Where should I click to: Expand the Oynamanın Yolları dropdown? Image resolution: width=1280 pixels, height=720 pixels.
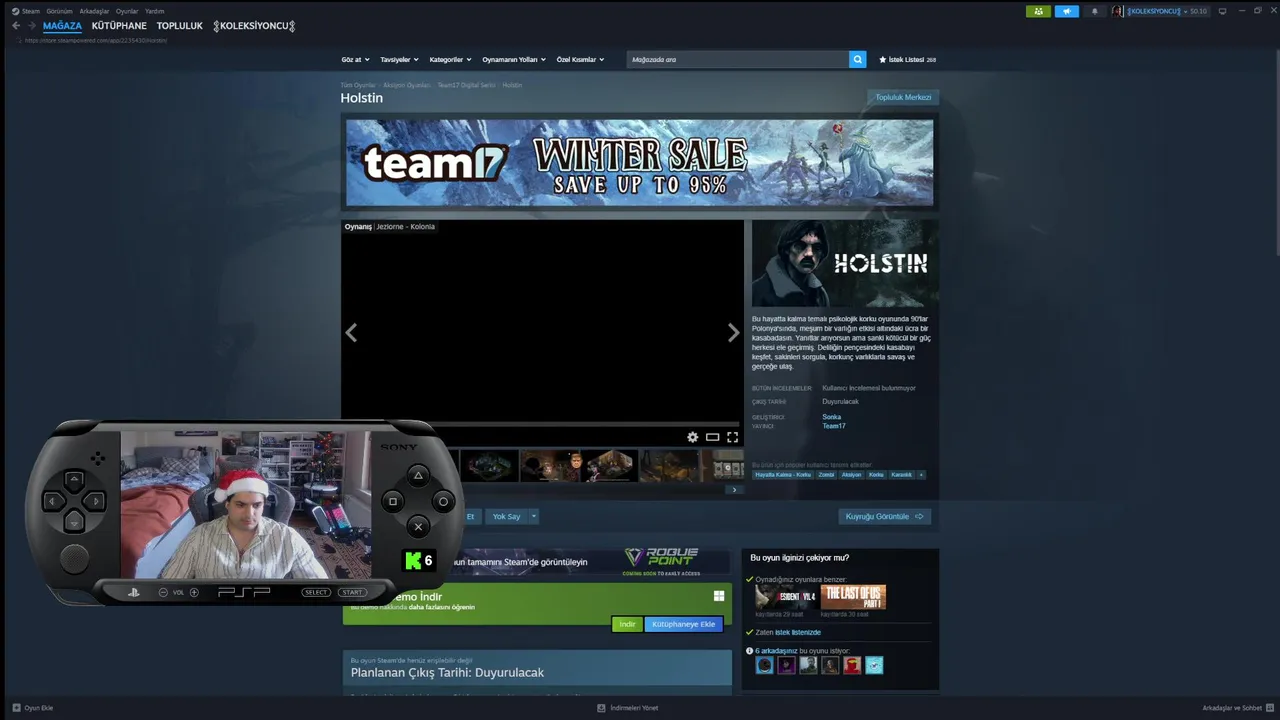click(514, 60)
